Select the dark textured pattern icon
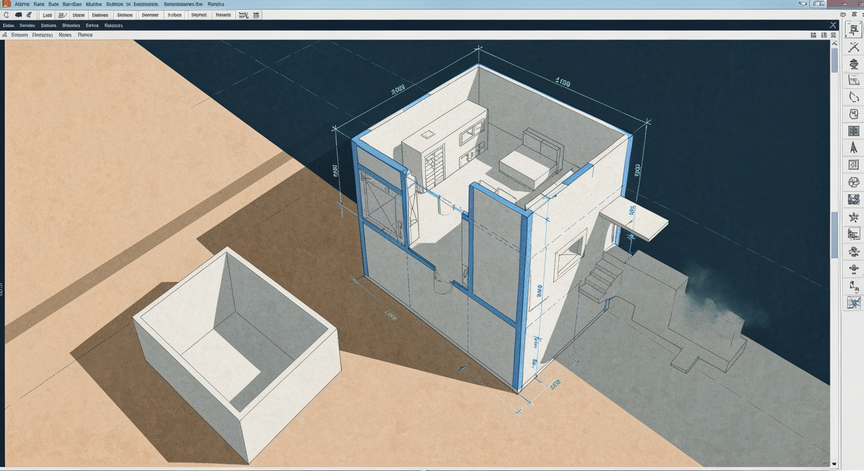This screenshot has height=471, width=864. tap(854, 199)
